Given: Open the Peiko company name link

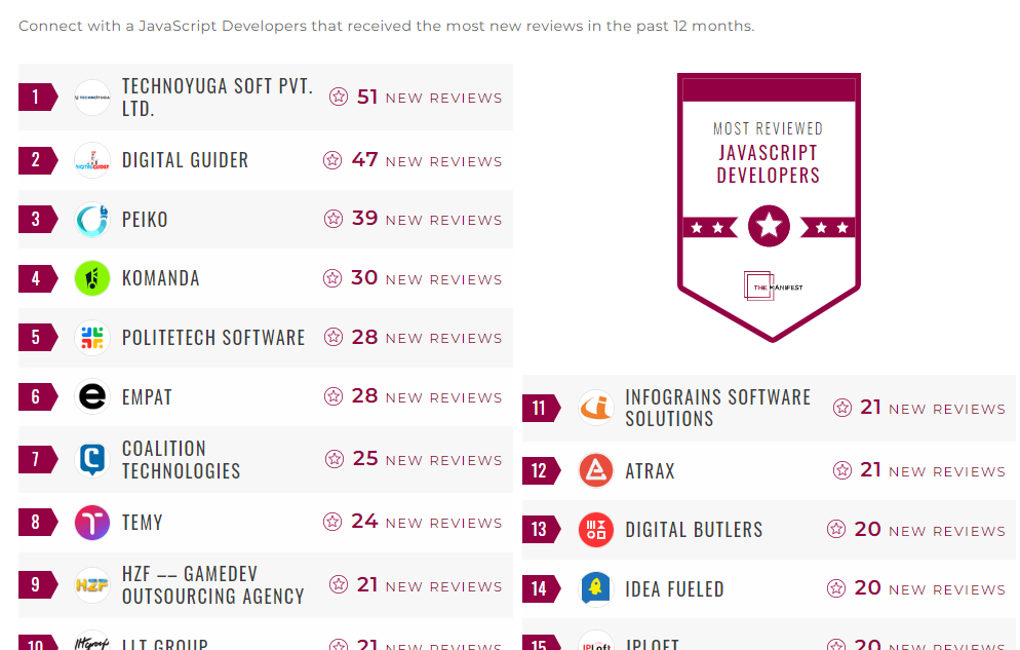Looking at the screenshot, I should coord(145,220).
